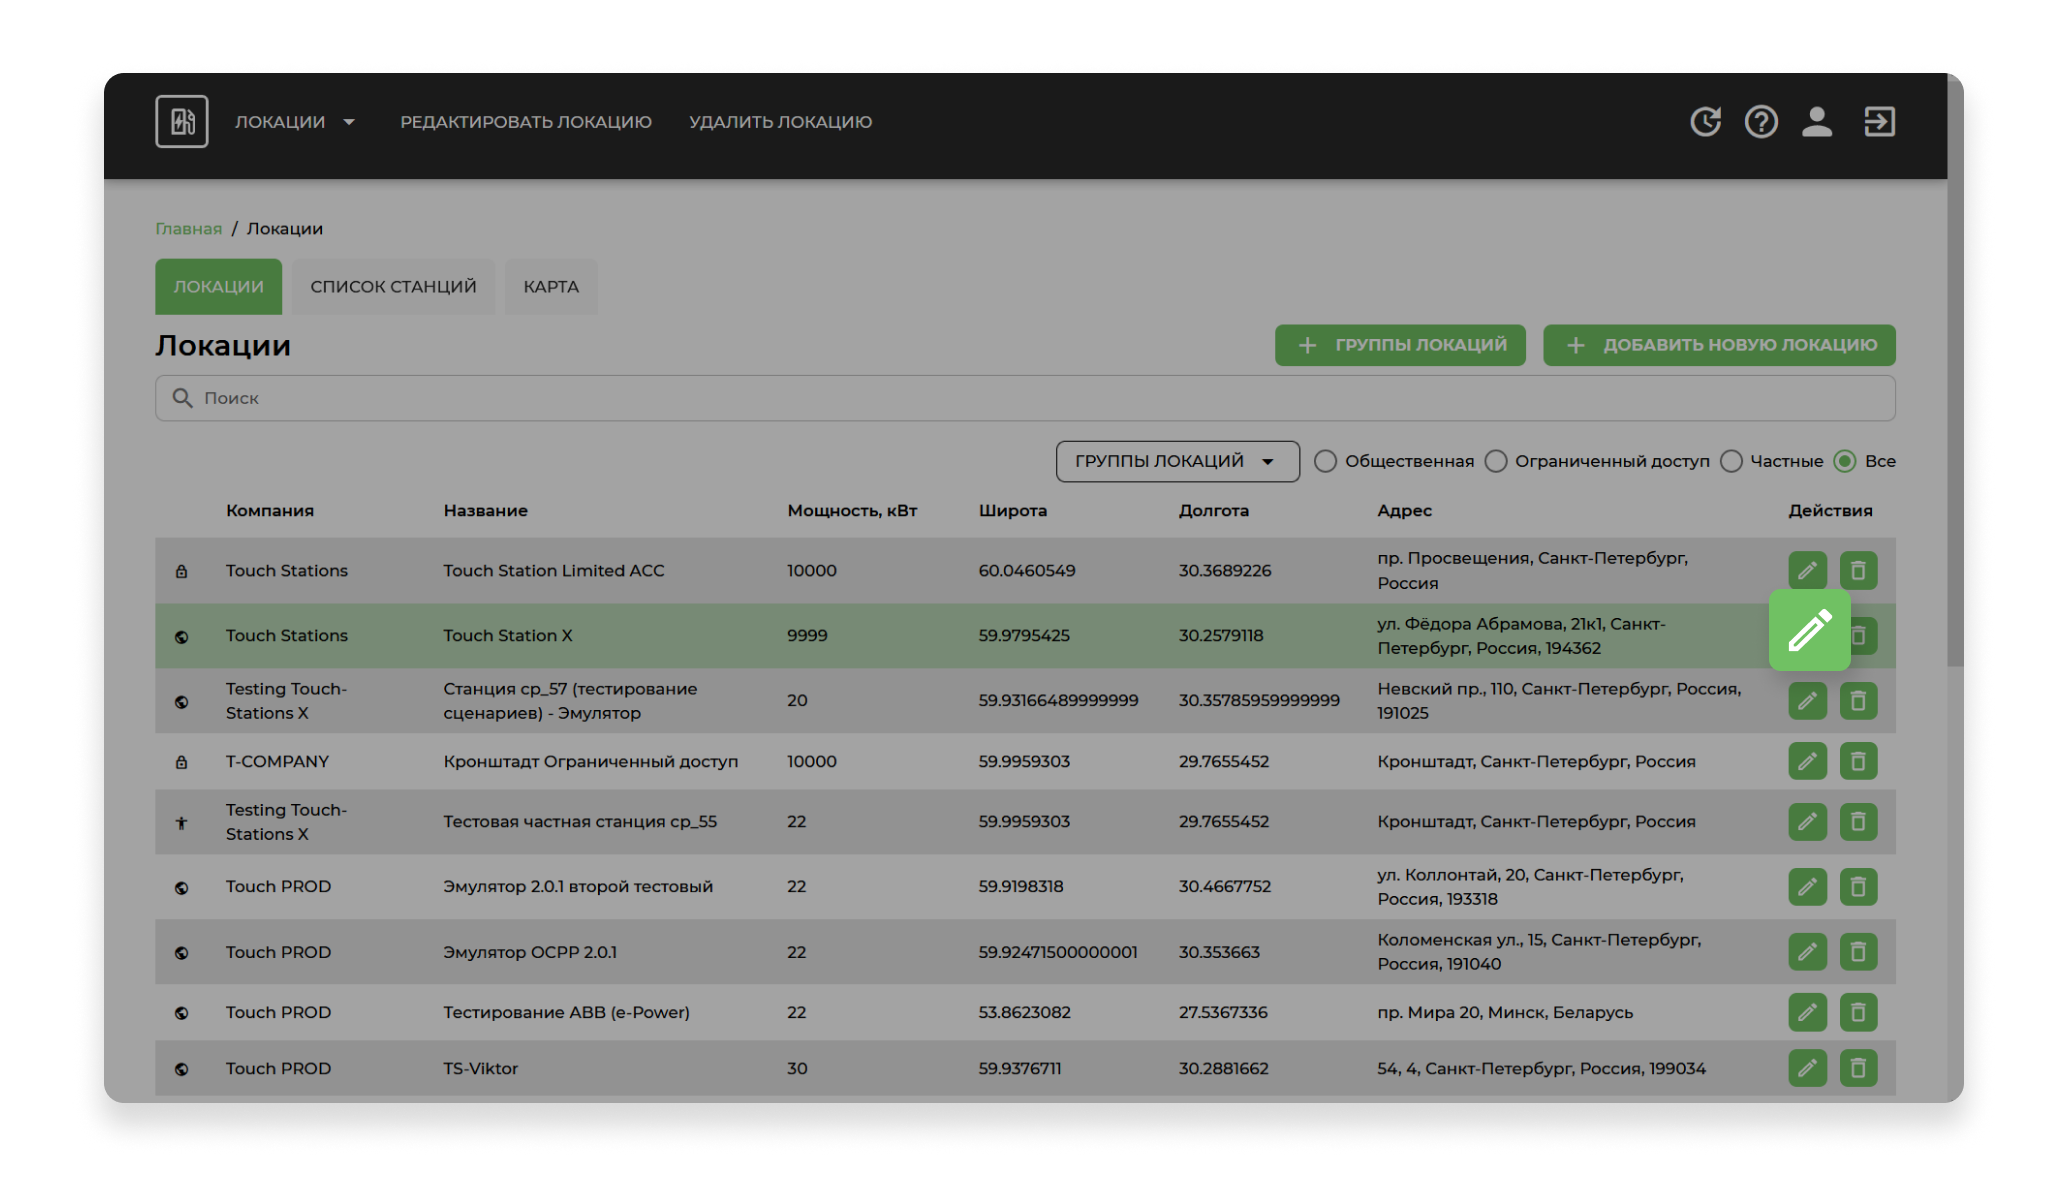The height and width of the screenshot is (1177, 2067).
Task: Click РЕДАКТИРОВАТЬ ЛОКАЦИЮ in the top menu
Action: (526, 121)
